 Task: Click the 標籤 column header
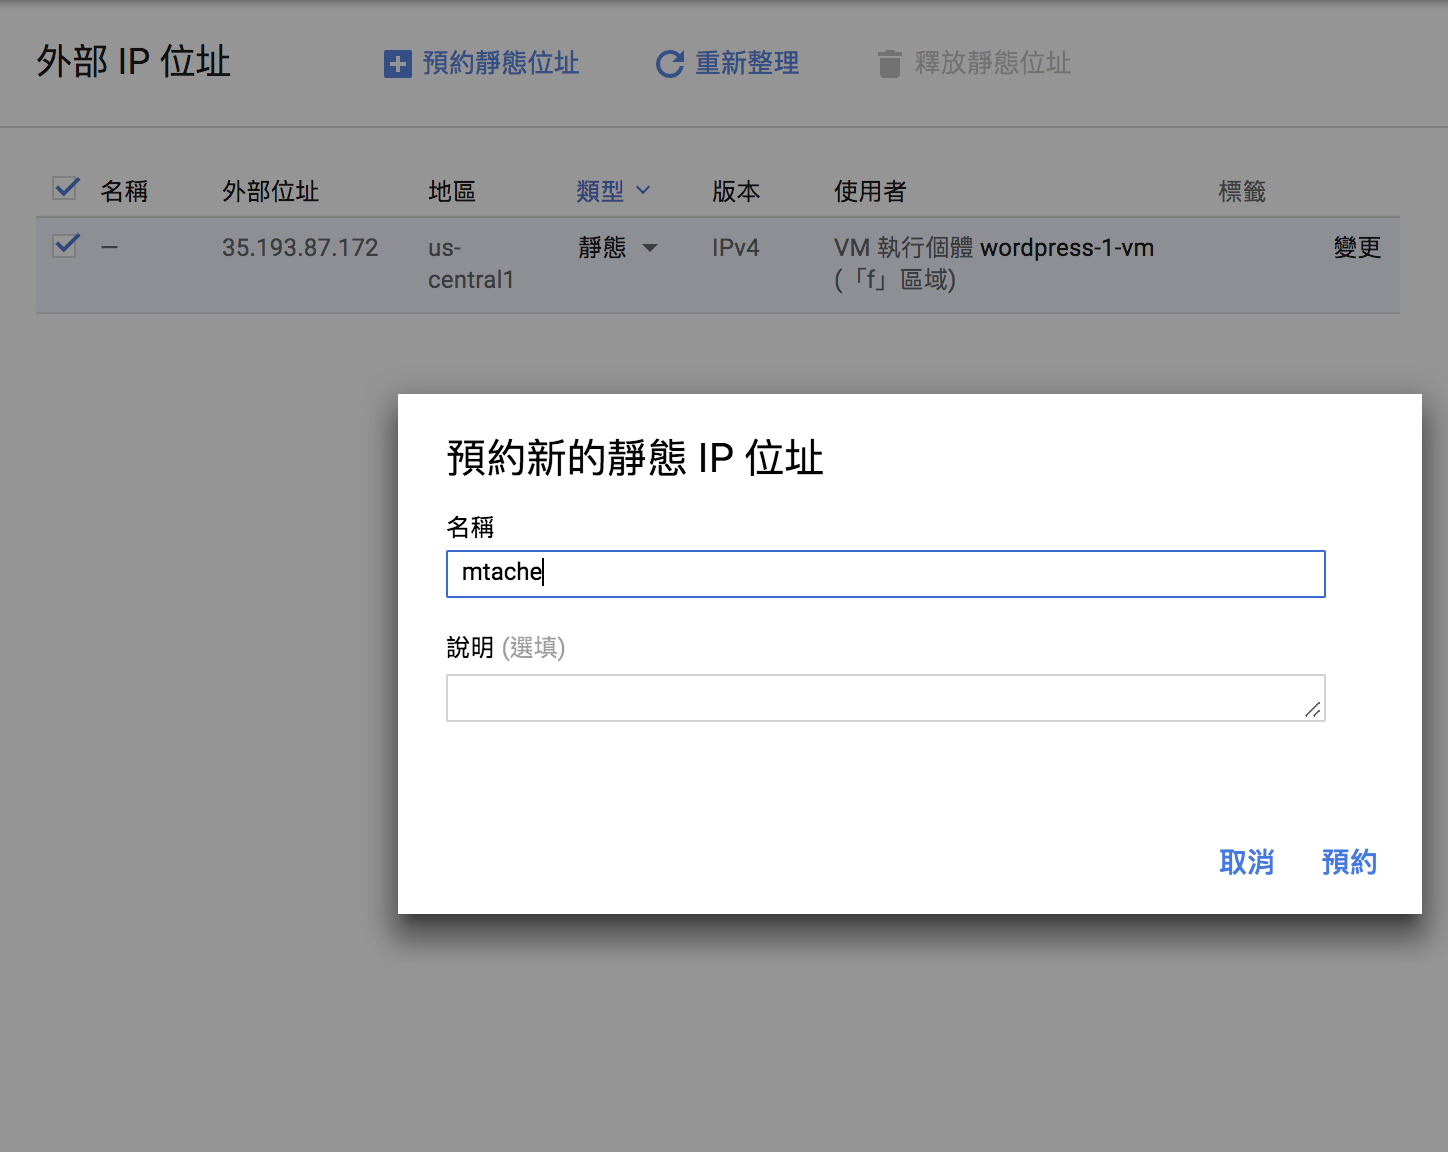1242,191
